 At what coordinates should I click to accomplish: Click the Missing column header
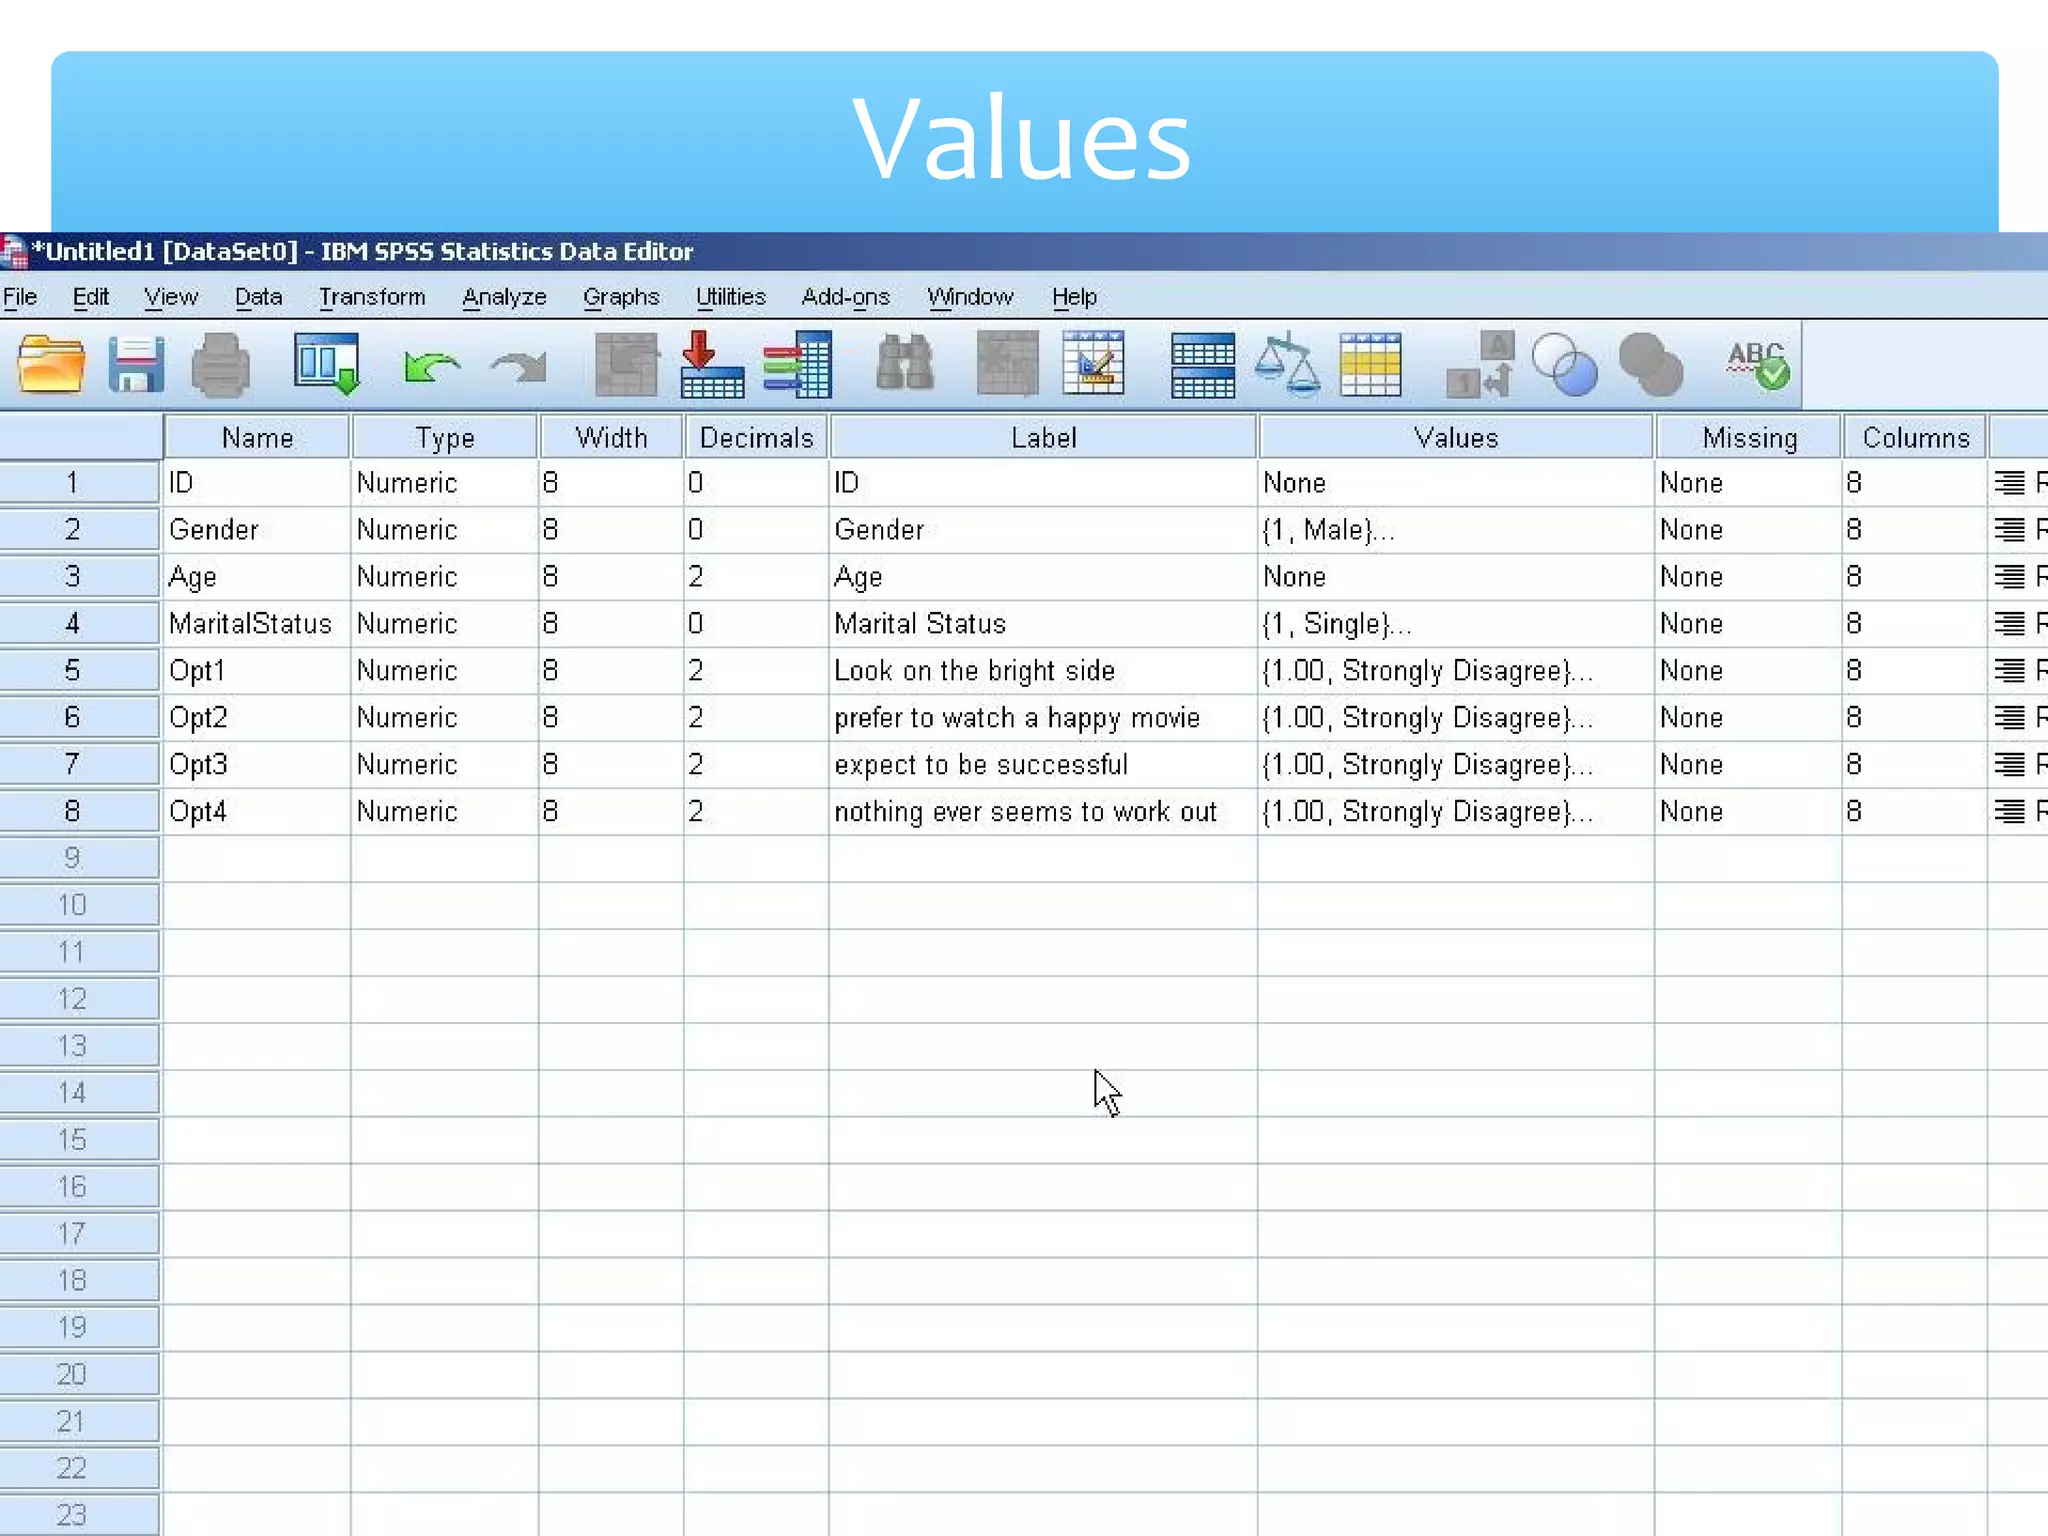point(1749,438)
